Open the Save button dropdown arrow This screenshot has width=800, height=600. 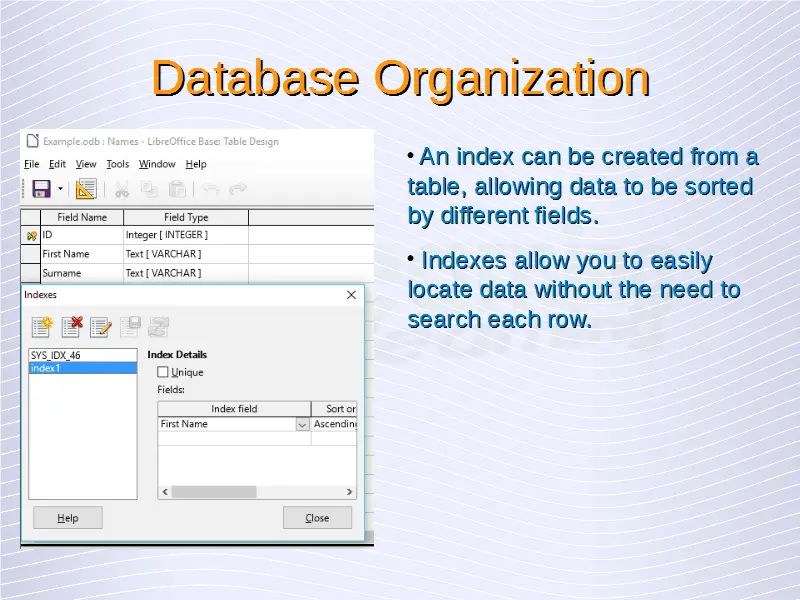[x=60, y=189]
